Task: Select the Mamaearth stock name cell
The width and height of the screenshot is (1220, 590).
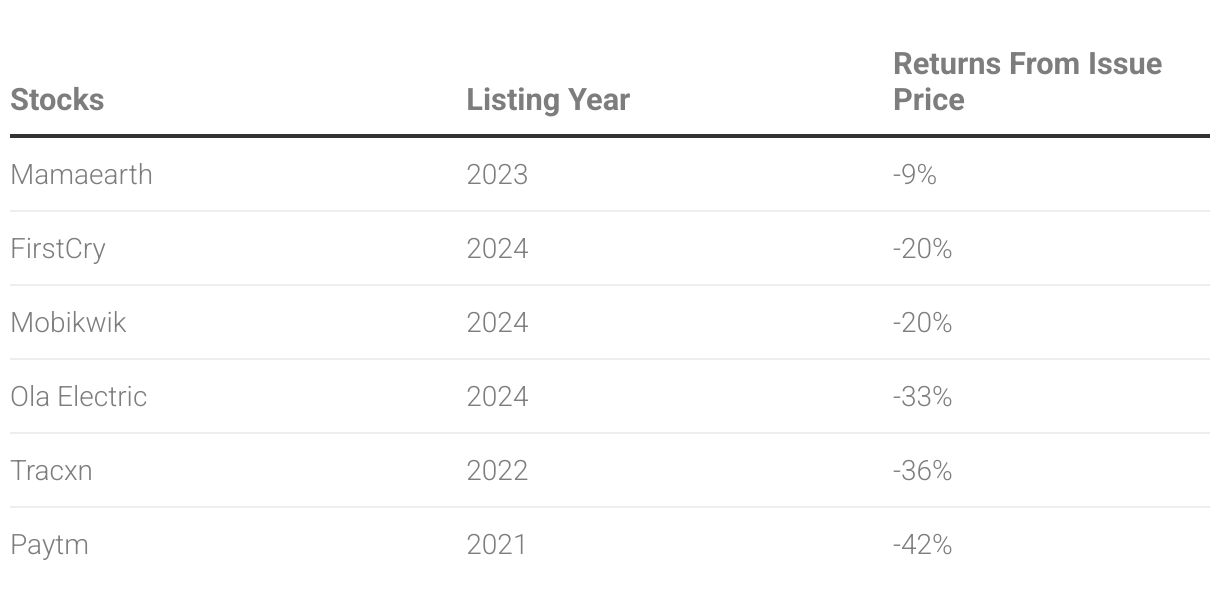Action: [82, 175]
